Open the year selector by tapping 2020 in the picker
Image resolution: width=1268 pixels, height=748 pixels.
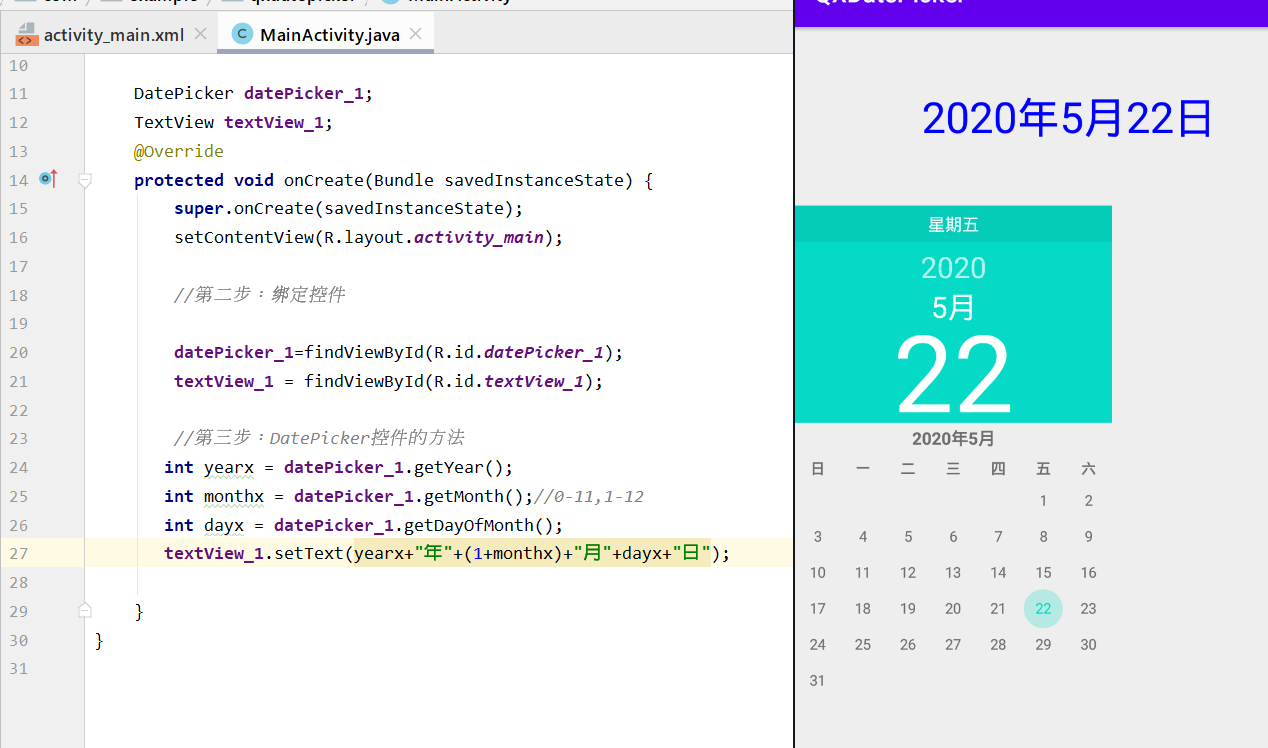[953, 268]
